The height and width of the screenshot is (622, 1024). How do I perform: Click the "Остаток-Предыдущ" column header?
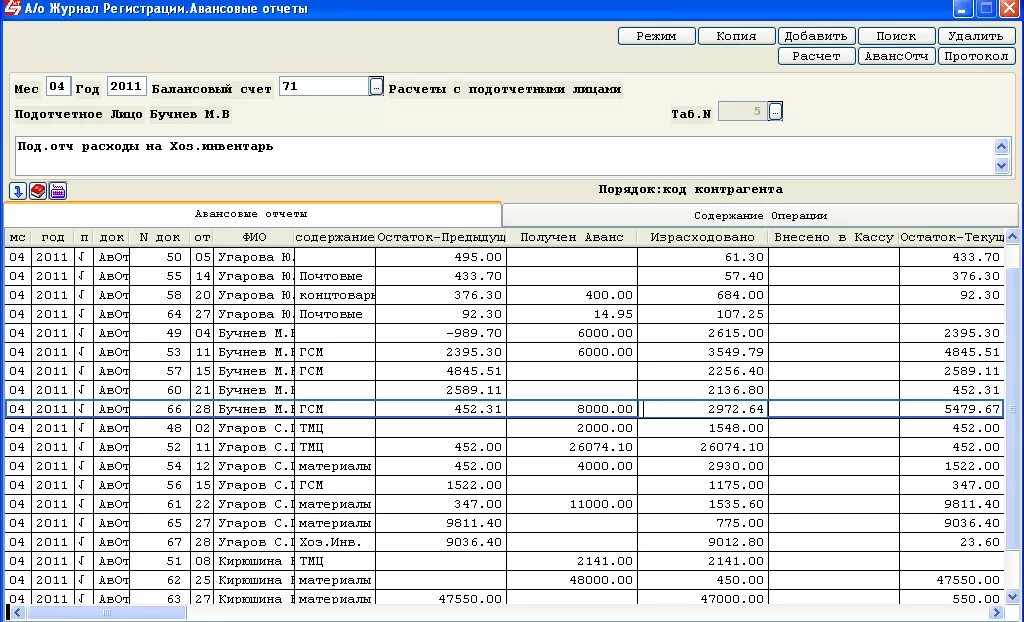pyautogui.click(x=441, y=237)
